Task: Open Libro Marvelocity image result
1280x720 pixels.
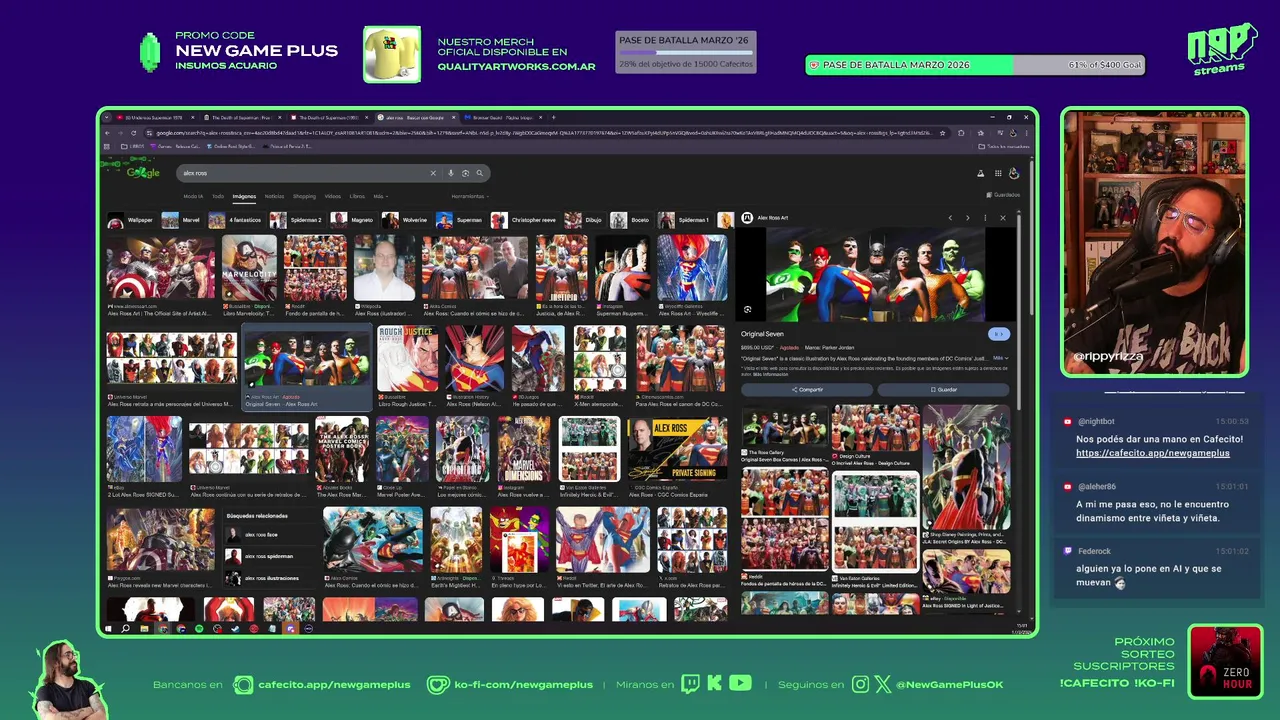Action: pos(249,276)
